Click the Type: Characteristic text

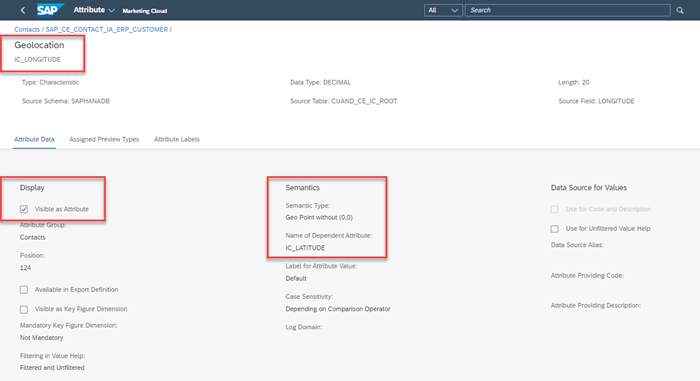click(x=50, y=83)
